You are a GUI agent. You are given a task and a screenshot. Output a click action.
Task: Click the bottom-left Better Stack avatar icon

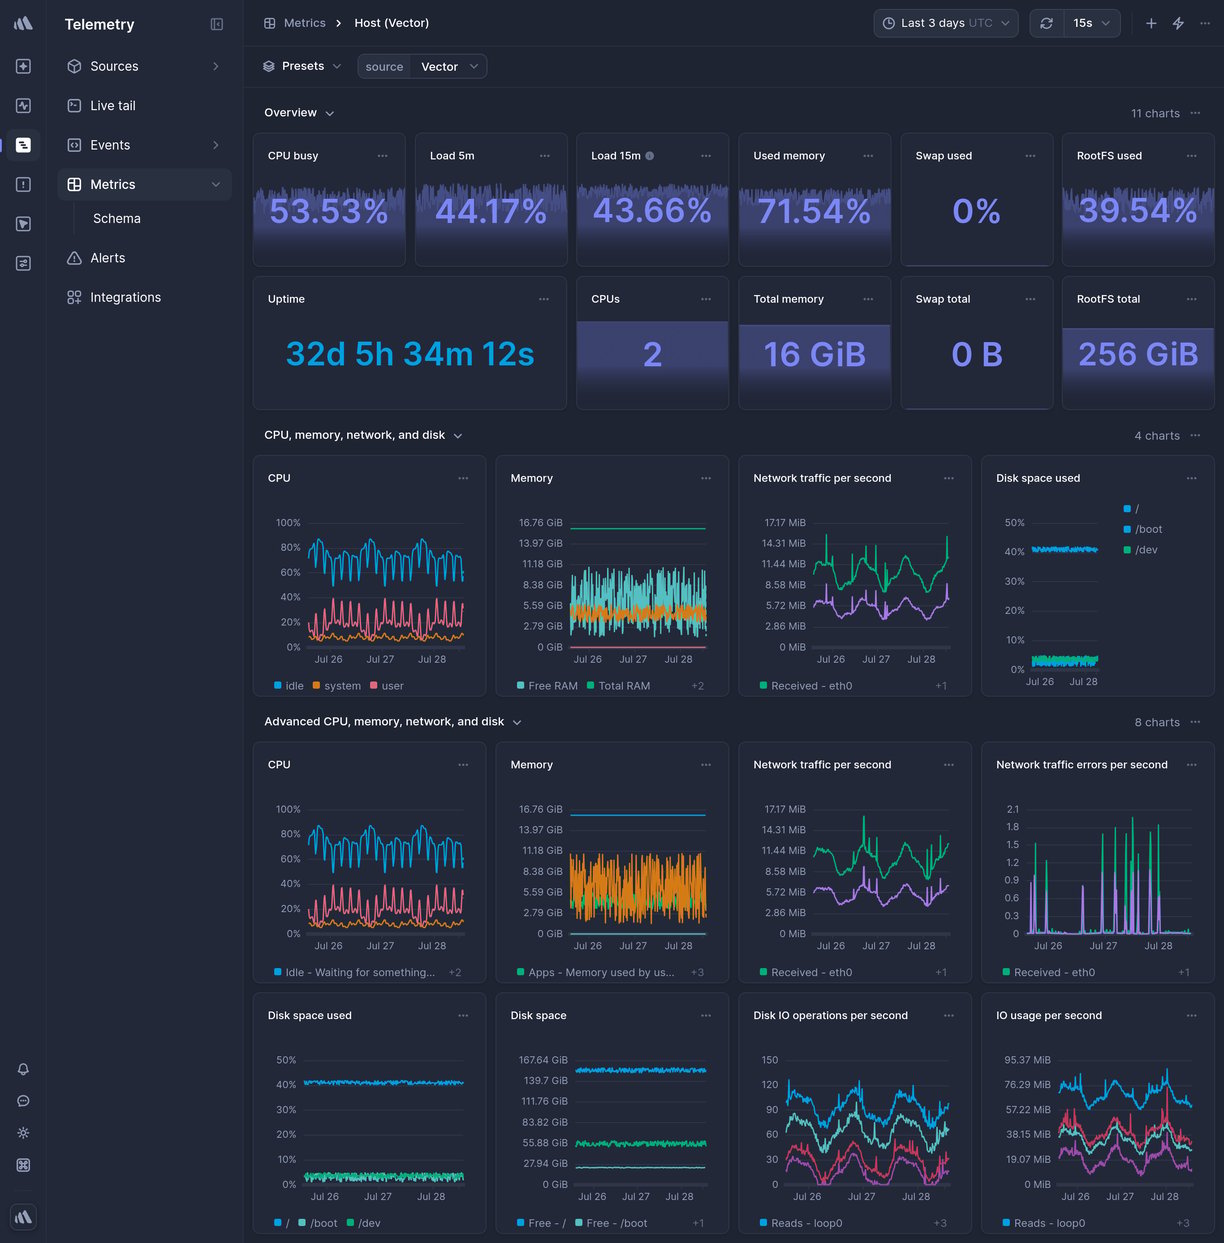point(23,1217)
